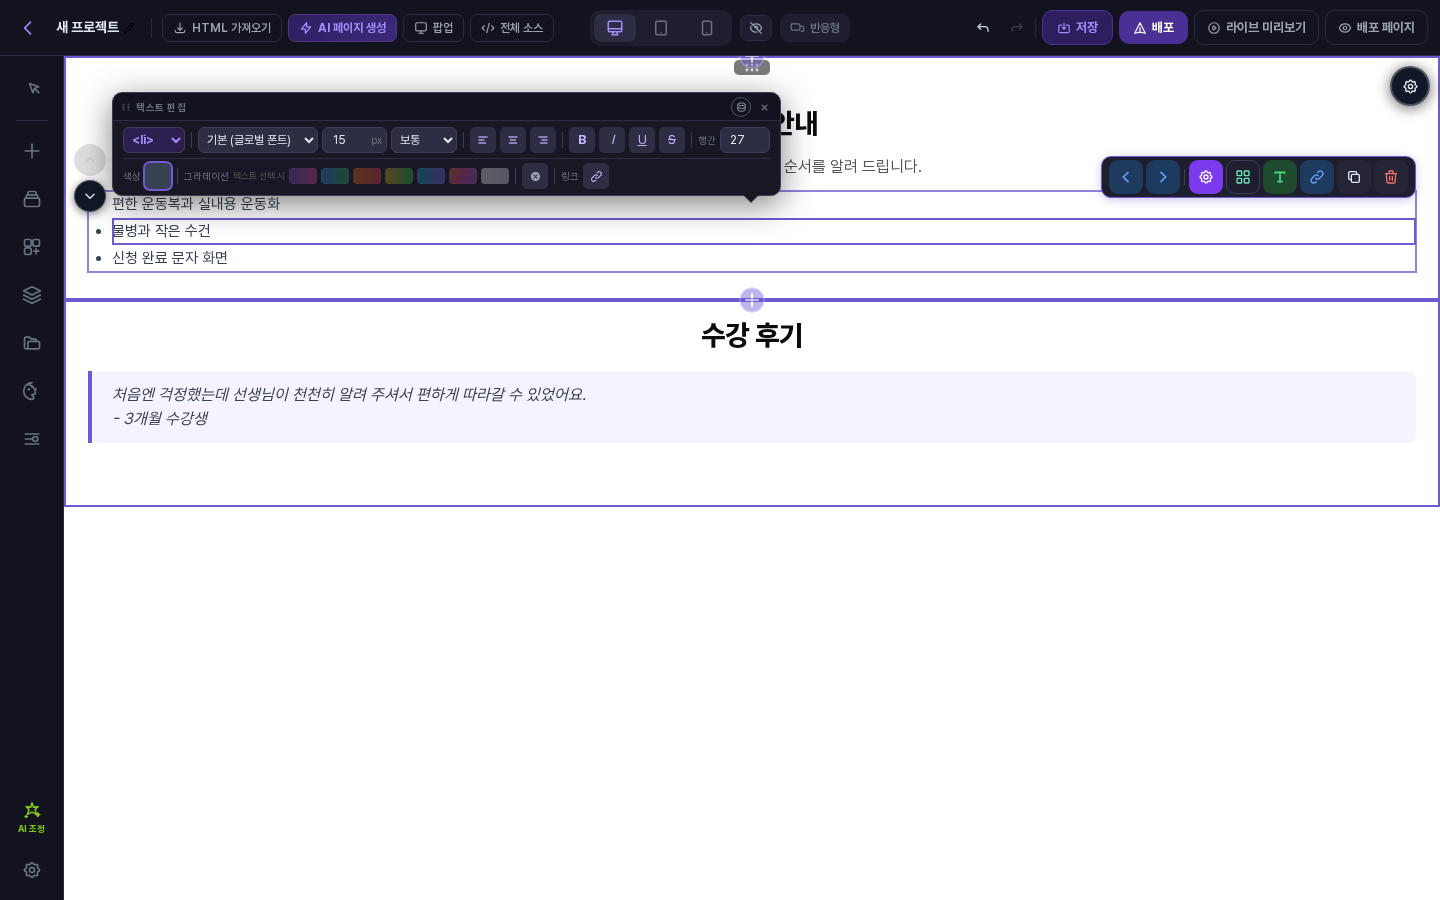The image size is (1440, 900).
Task: Toggle italic formatting
Action: coord(612,140)
